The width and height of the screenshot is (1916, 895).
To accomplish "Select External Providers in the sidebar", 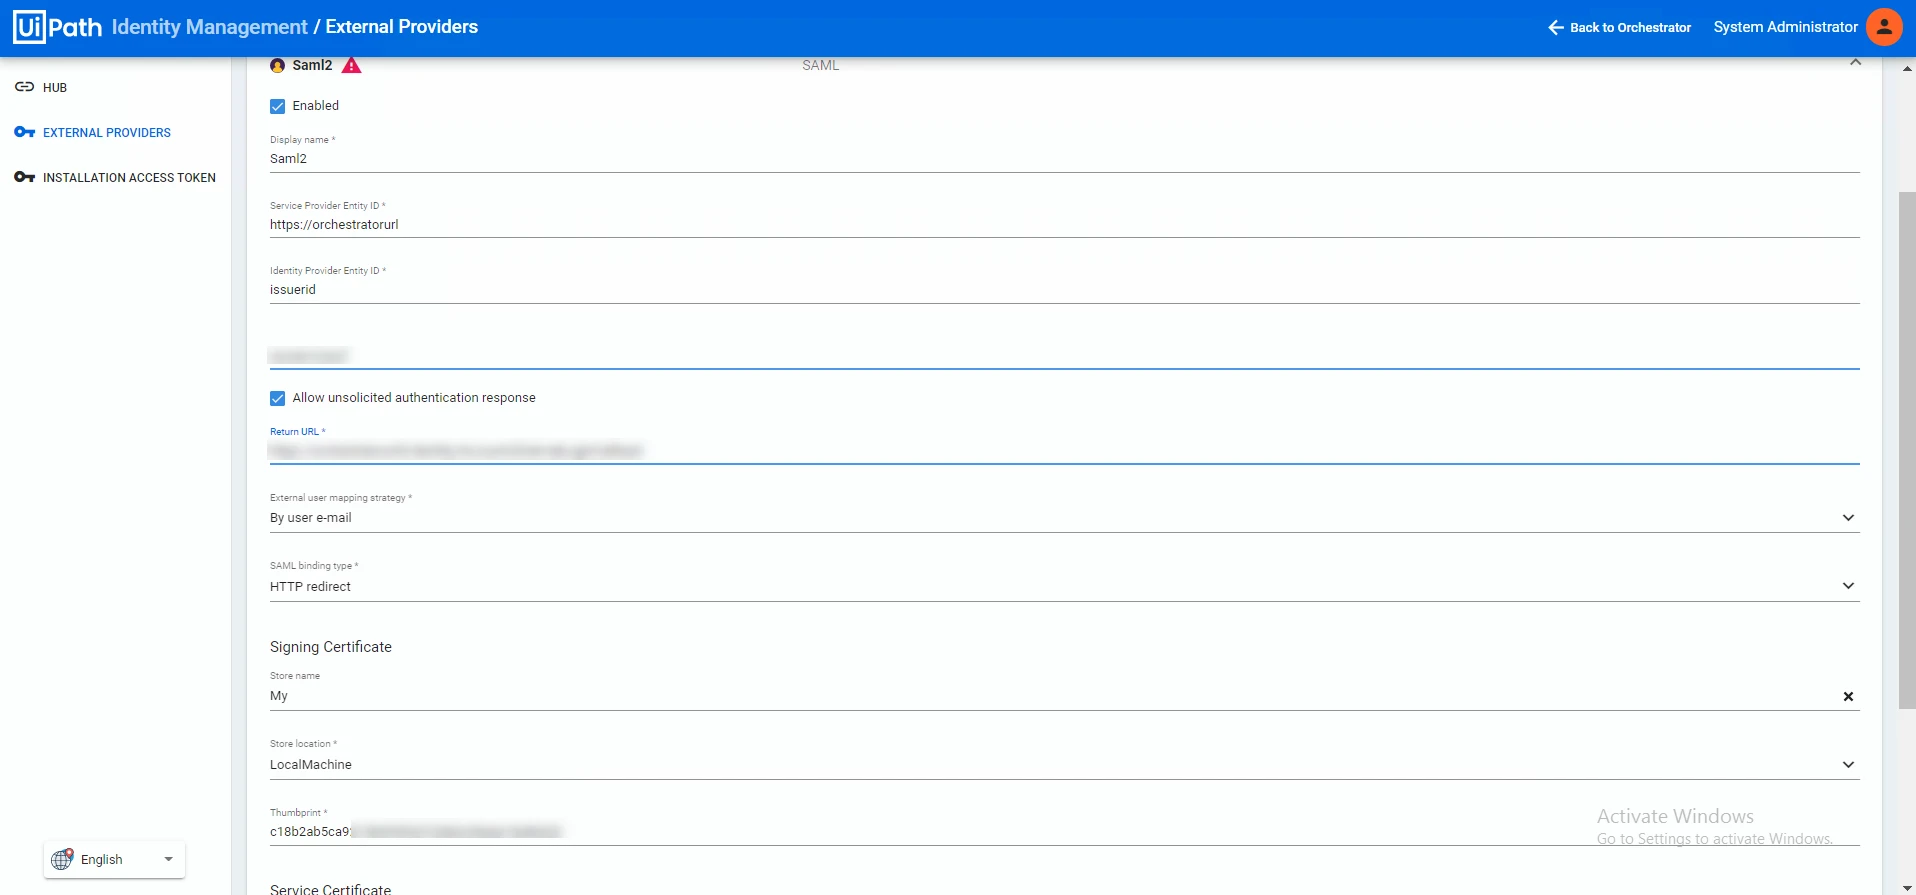I will point(107,133).
